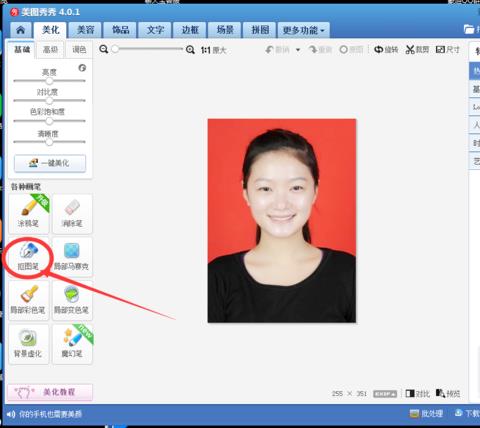Open the 尺寸 resize tool
Viewport: 480px width, 428px height.
448,50
